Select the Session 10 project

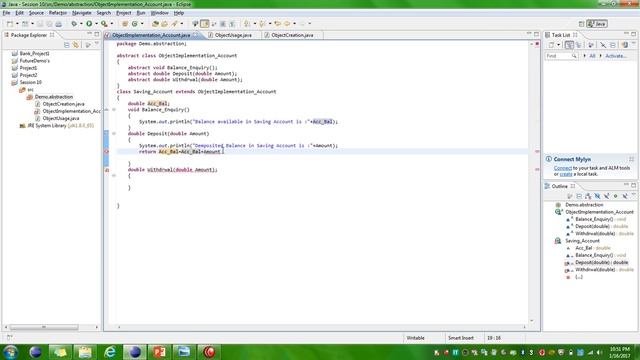31,82
